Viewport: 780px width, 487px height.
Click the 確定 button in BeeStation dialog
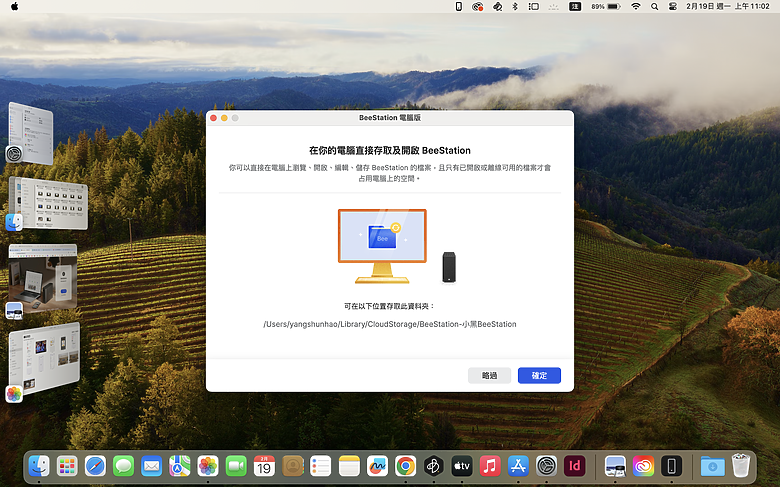point(539,376)
